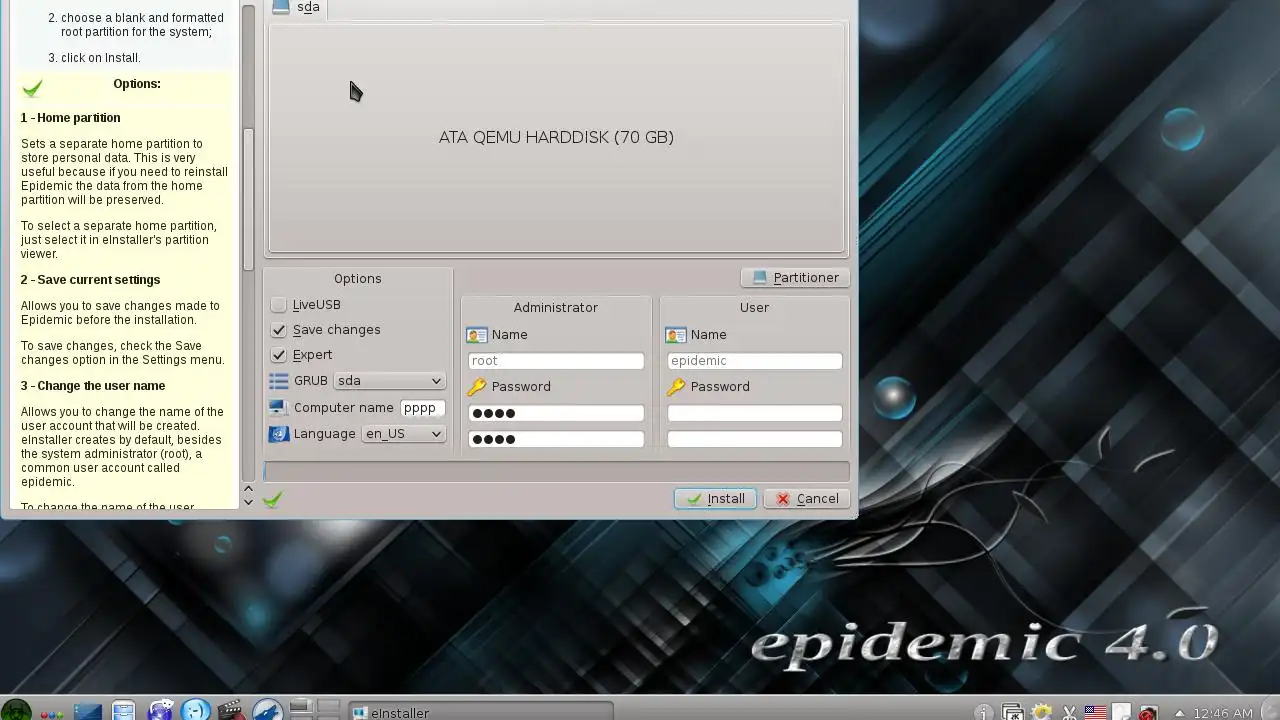Click the info notification tray icon
This screenshot has height=720, width=1280.
tap(984, 712)
